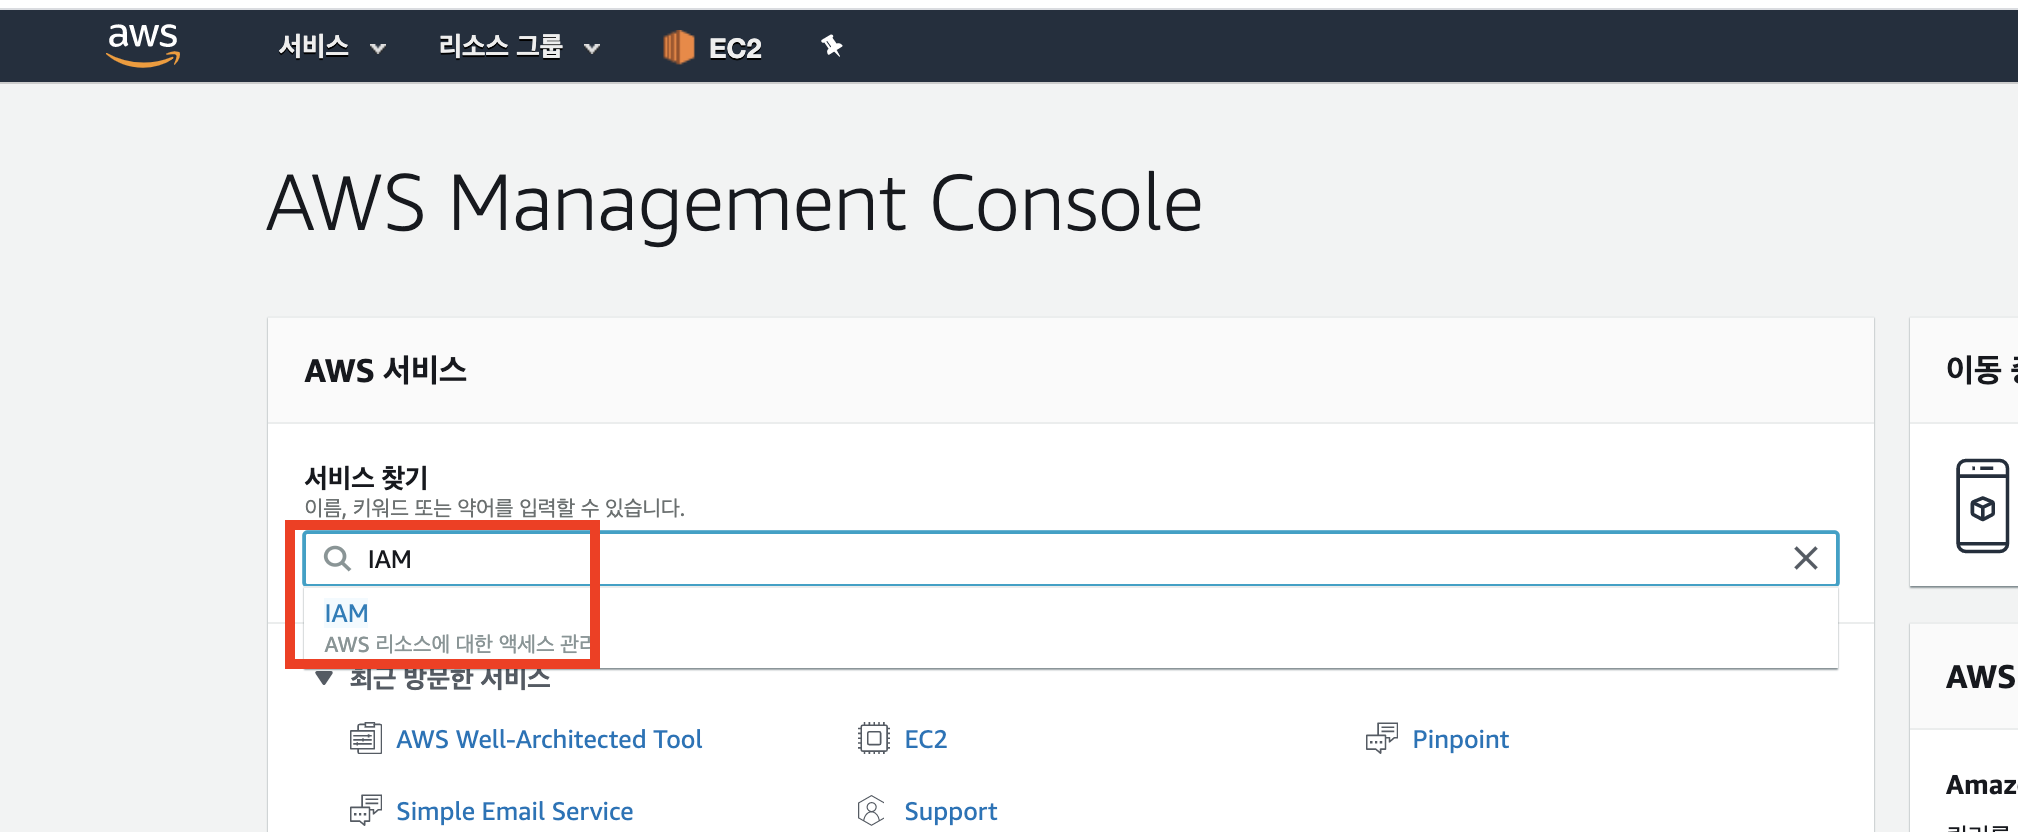The image size is (2018, 832).
Task: Expand the 서비스 dropdown chevron
Action: click(377, 48)
